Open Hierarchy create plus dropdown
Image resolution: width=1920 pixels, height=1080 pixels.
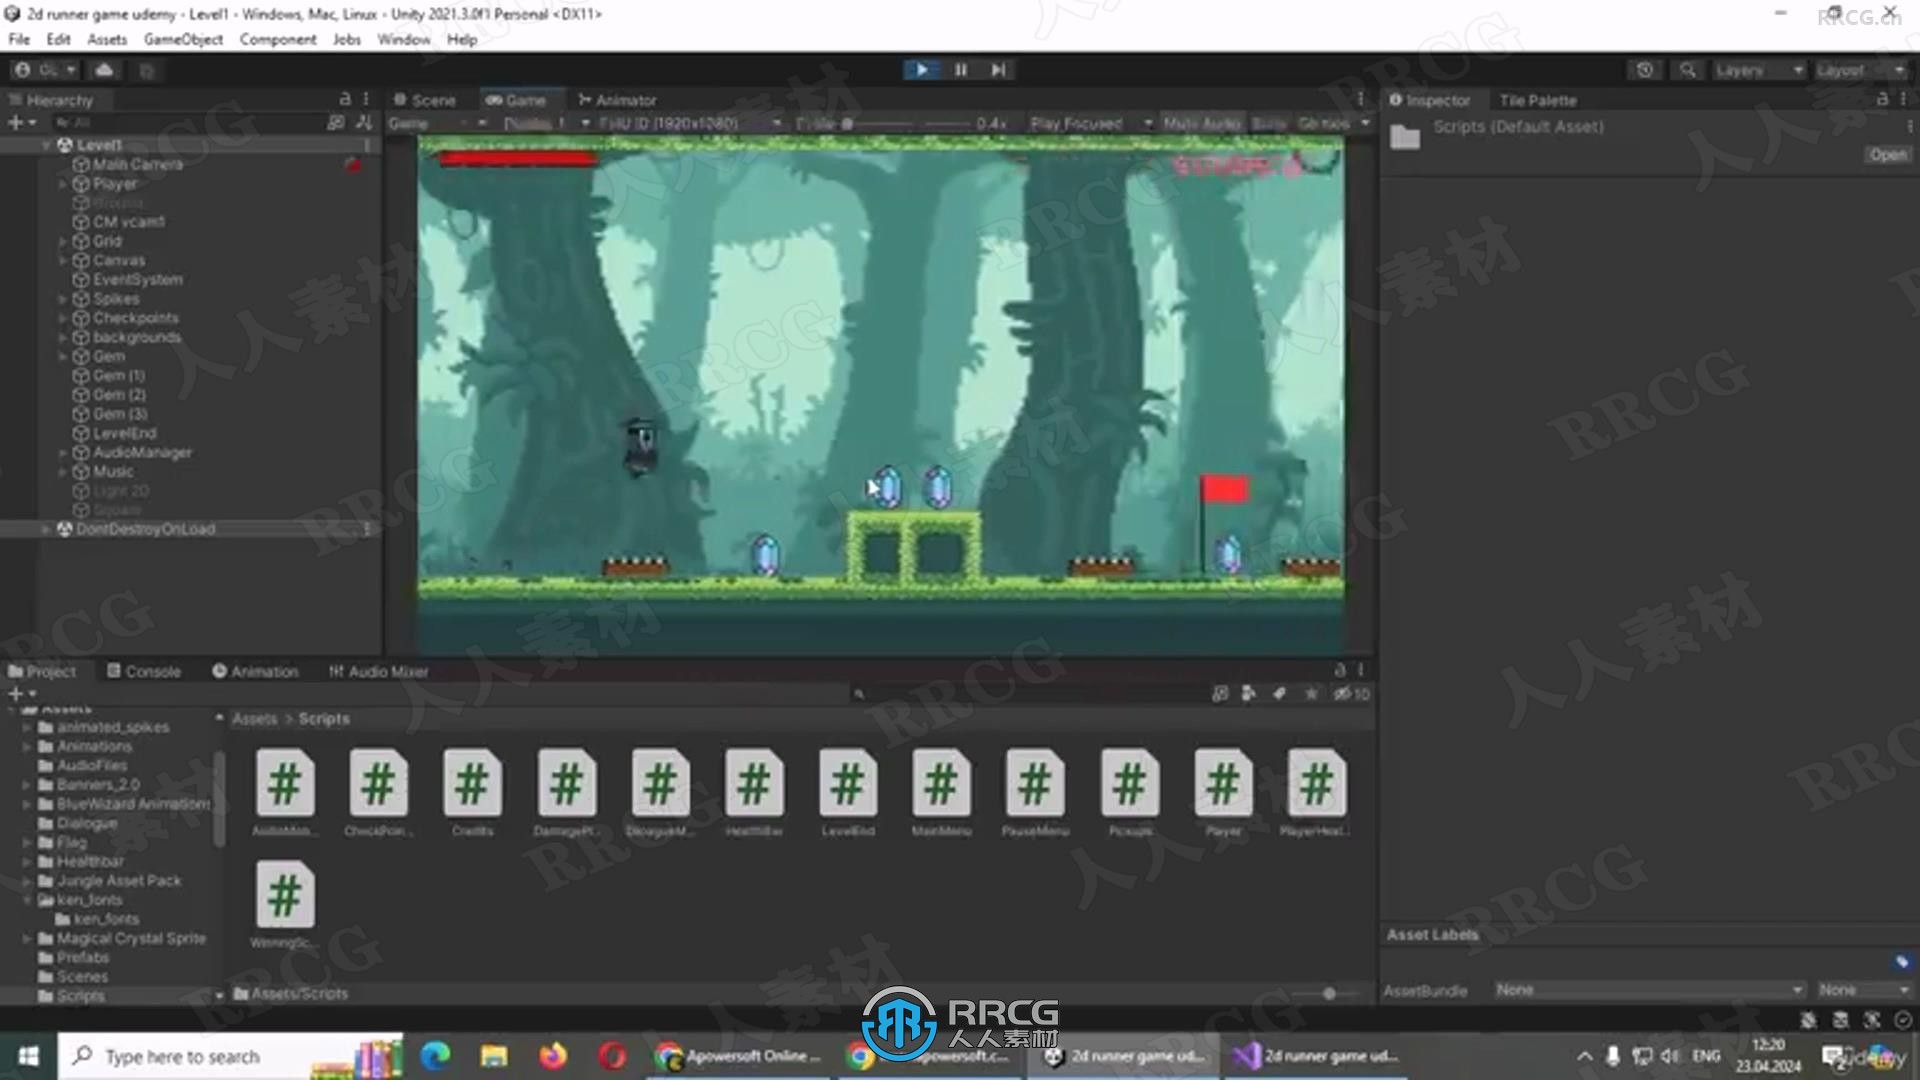(22, 122)
